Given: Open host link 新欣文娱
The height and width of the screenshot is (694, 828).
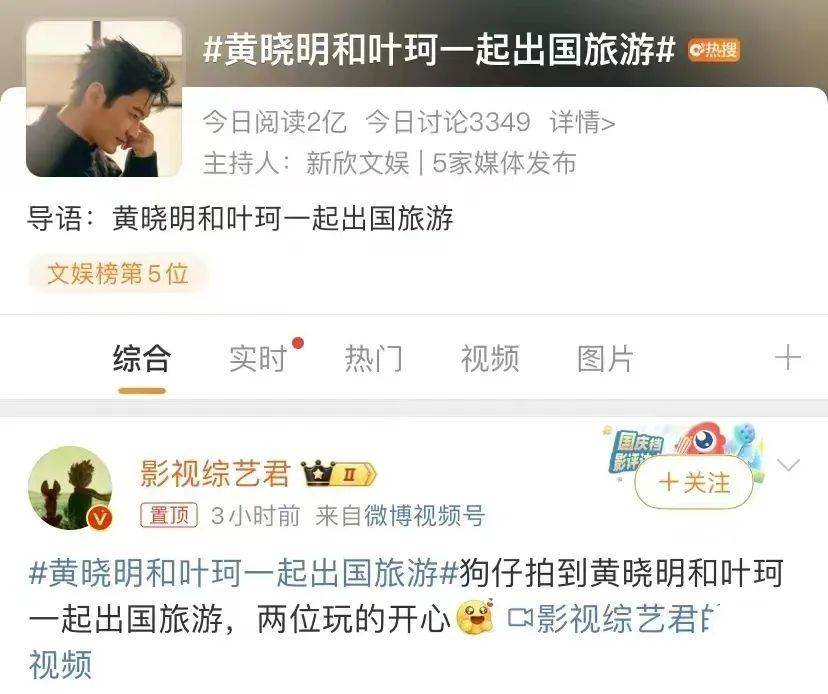Looking at the screenshot, I should [357, 163].
